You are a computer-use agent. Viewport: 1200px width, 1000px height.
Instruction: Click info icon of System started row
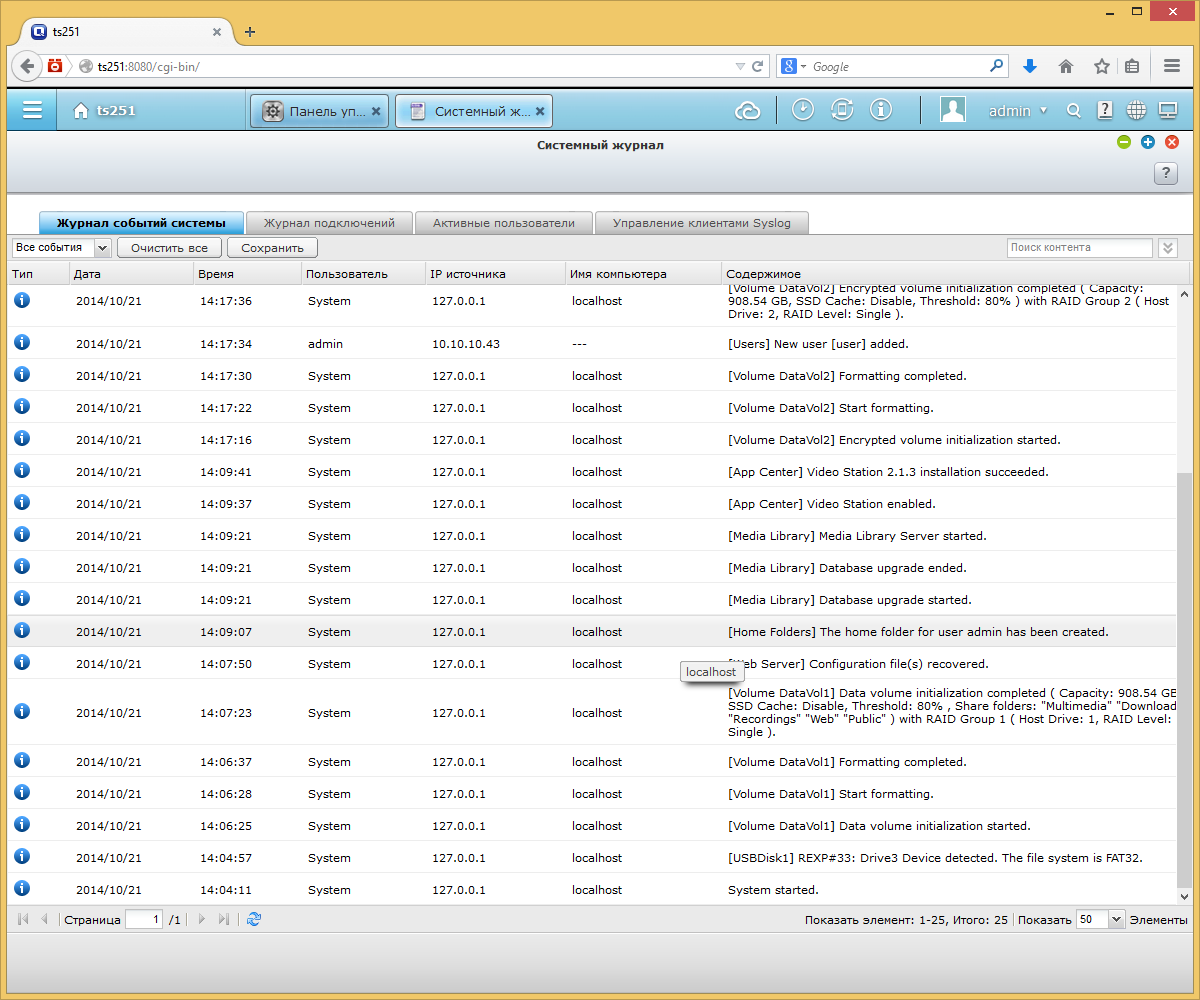[x=22, y=888]
